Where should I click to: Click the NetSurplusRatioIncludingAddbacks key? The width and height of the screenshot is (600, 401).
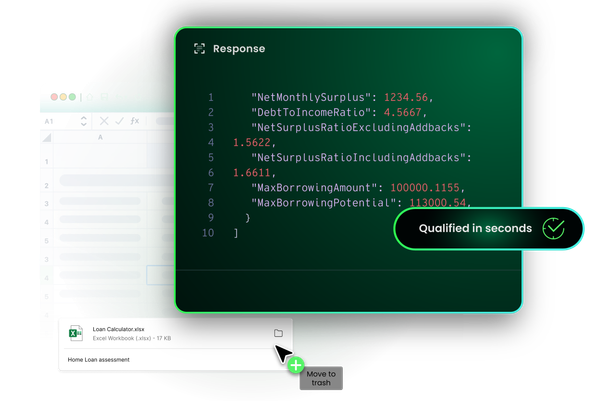(358, 157)
